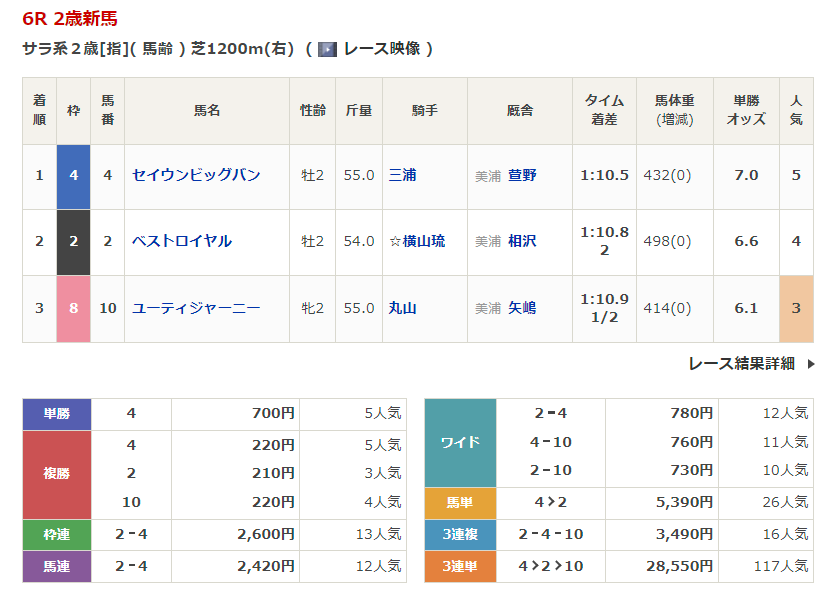Open レース結果詳細 link

click(741, 364)
